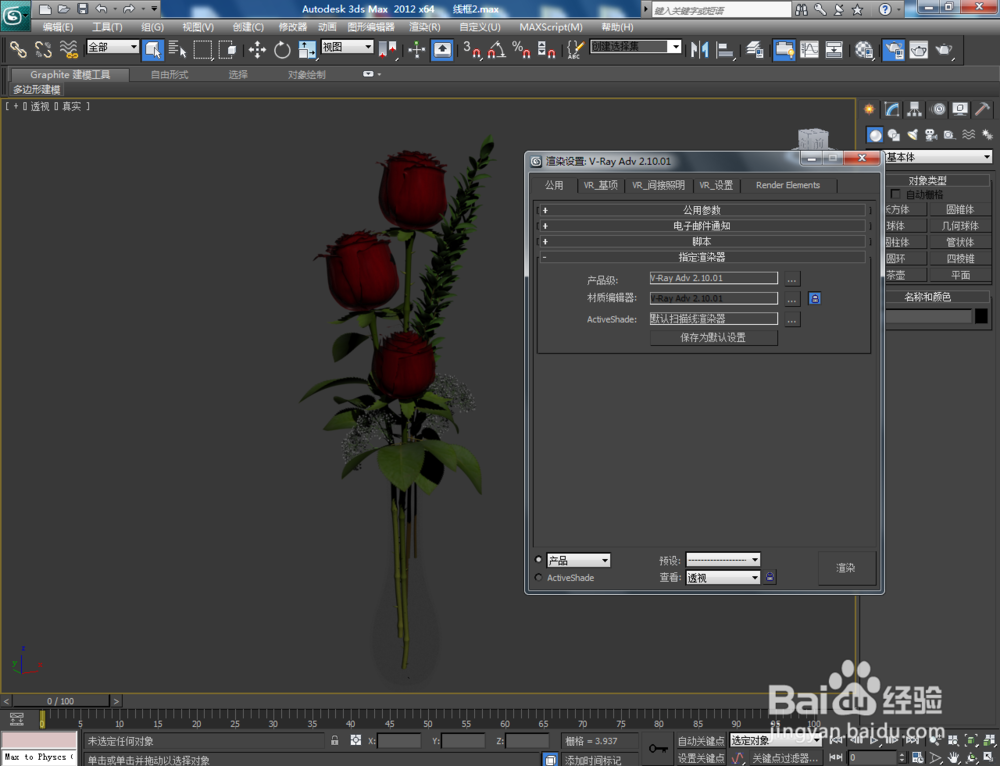Image resolution: width=1000 pixels, height=766 pixels.
Task: Expand the '公用参数' rollout
Action: 702,210
